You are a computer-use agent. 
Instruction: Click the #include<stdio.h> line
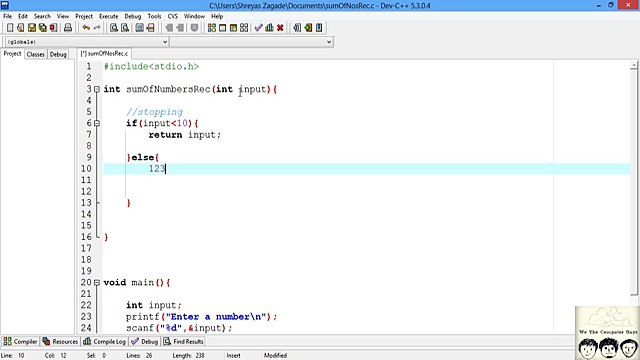[x=151, y=67]
